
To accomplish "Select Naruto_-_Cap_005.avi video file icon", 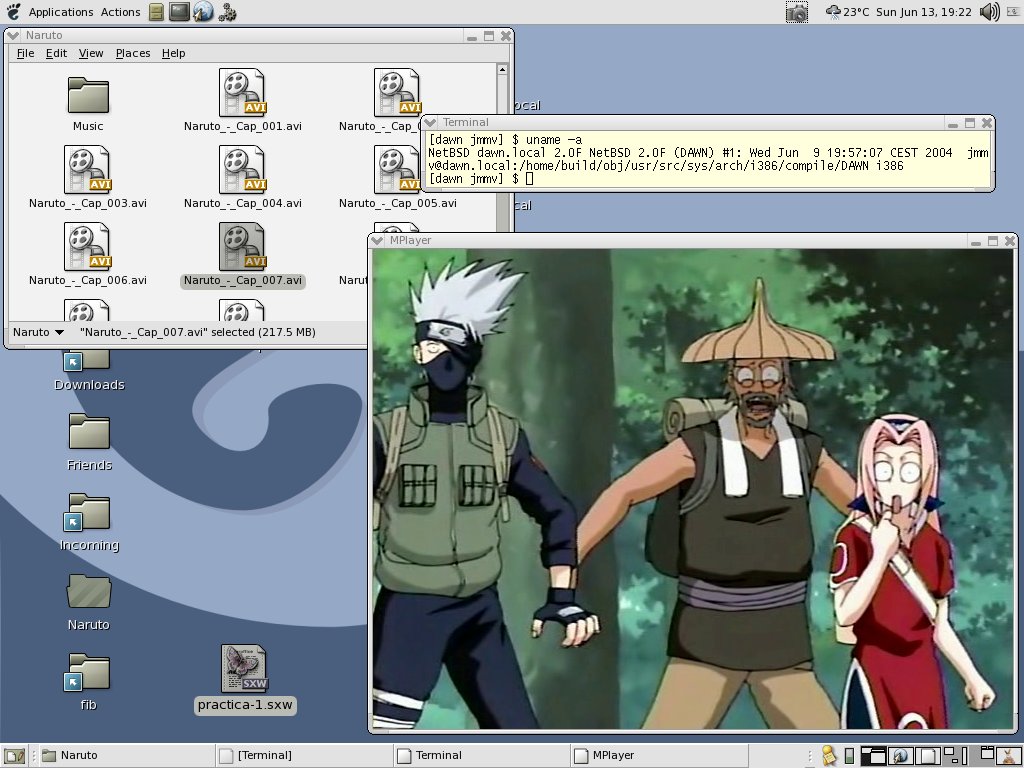I will click(396, 170).
